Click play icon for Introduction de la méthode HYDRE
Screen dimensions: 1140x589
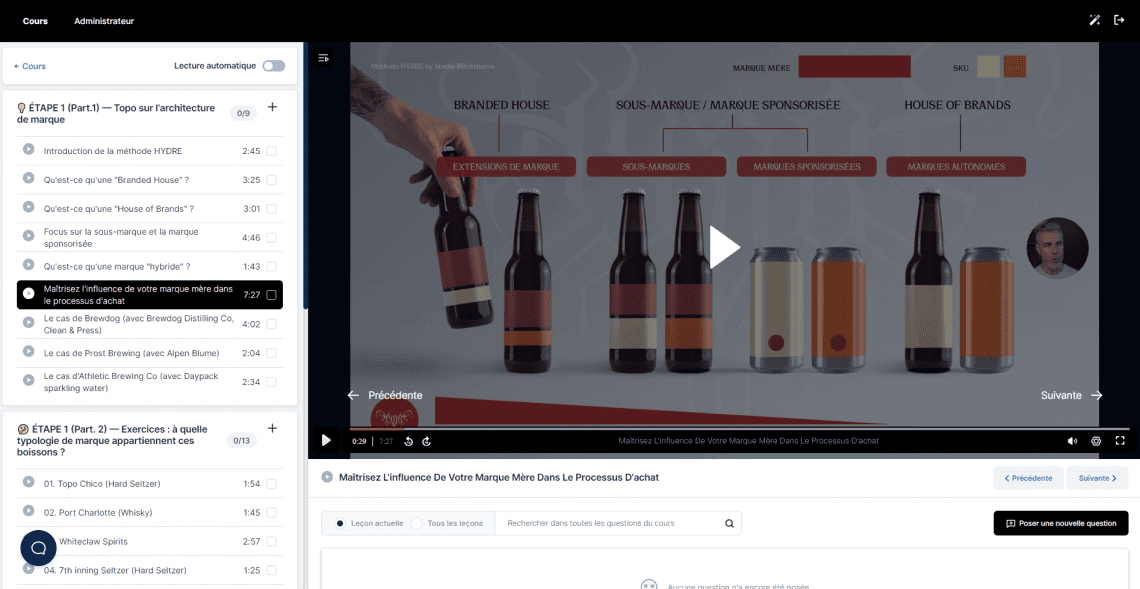coord(28,149)
